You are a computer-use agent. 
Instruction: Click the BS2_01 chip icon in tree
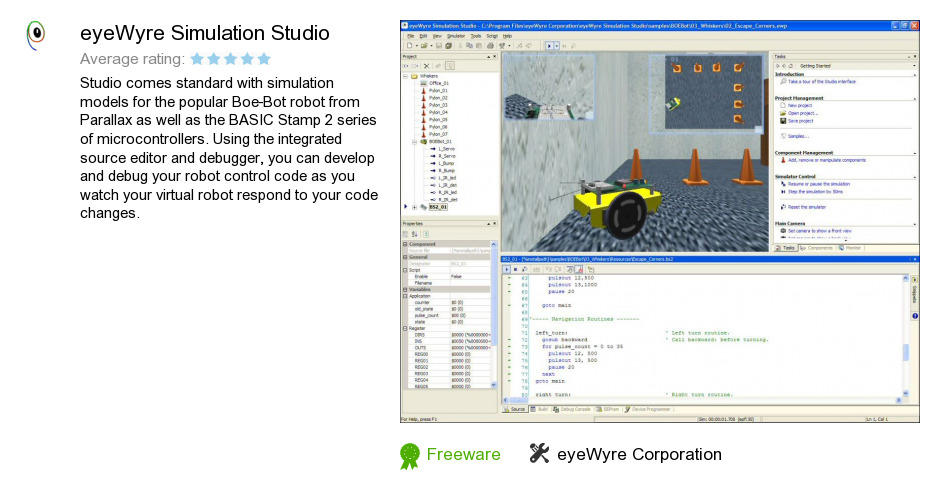click(423, 207)
